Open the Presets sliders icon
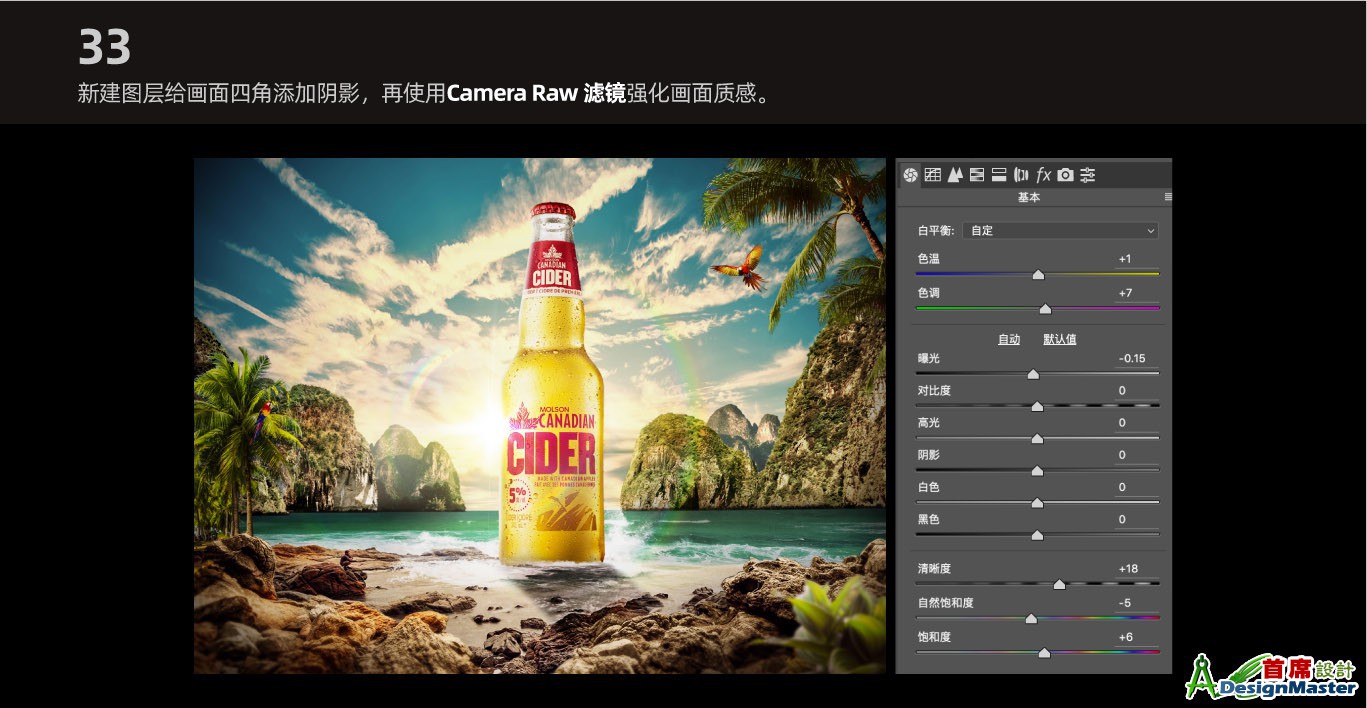The image size is (1367, 708). [1088, 175]
